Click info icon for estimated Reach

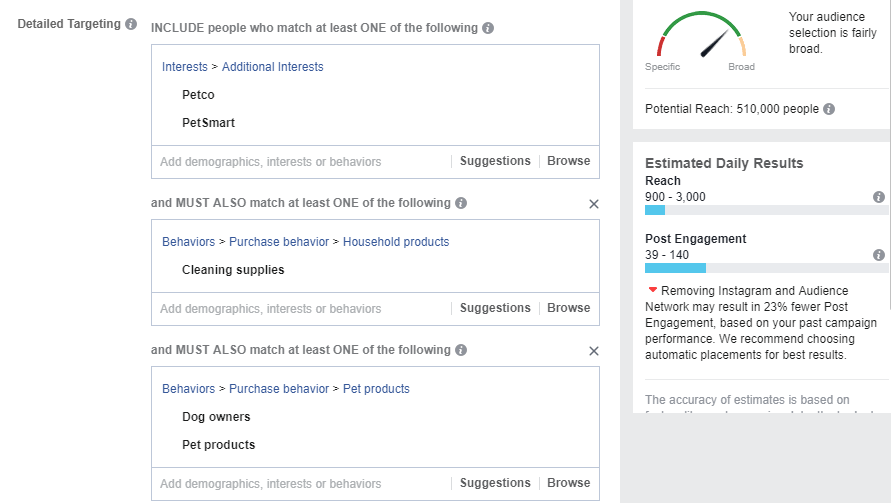coord(878,197)
